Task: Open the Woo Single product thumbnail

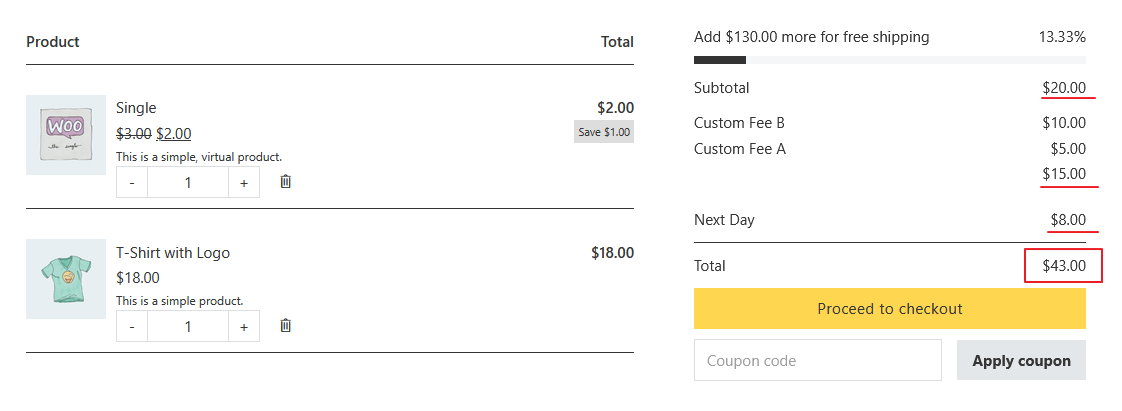Action: click(x=66, y=135)
